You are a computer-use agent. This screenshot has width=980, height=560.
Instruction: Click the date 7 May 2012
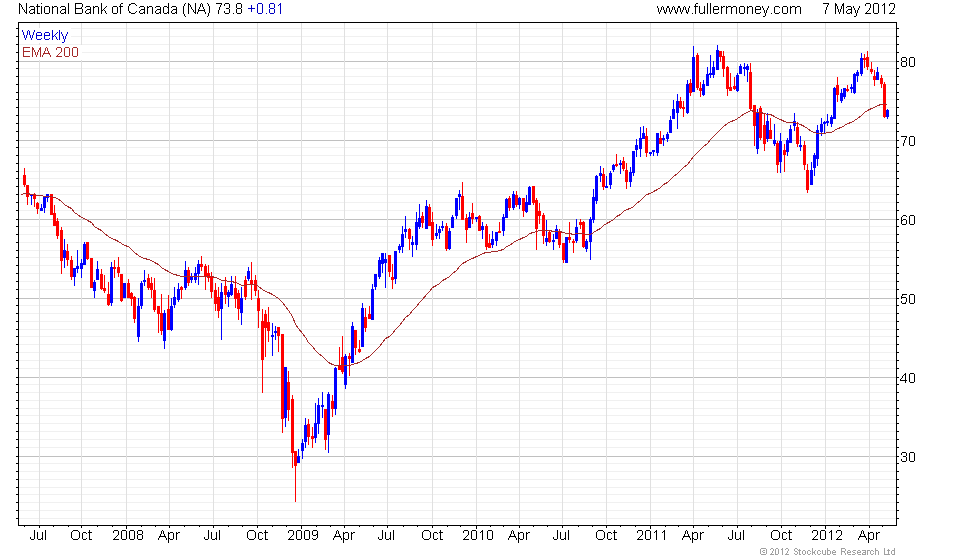coord(859,9)
